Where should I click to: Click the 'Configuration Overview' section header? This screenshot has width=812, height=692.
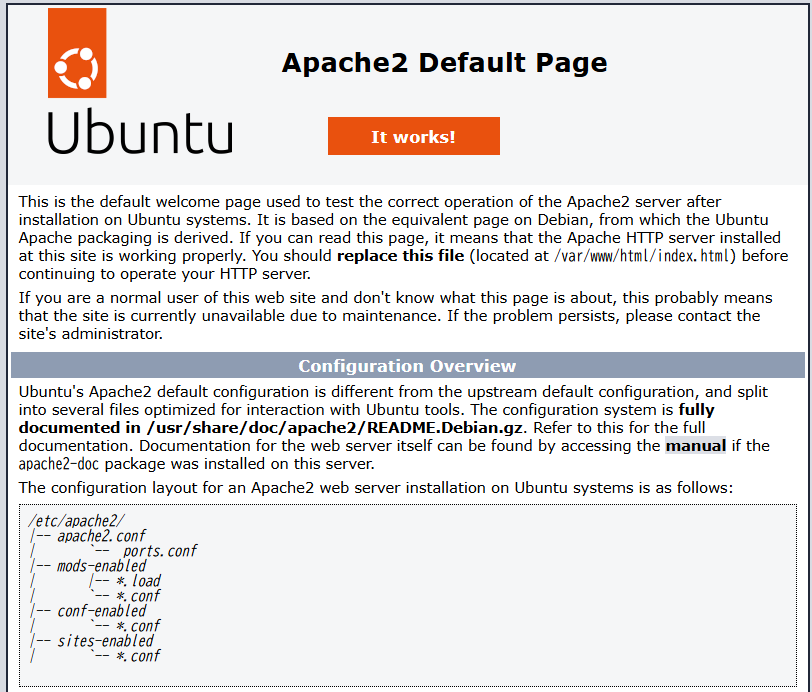pos(408,366)
